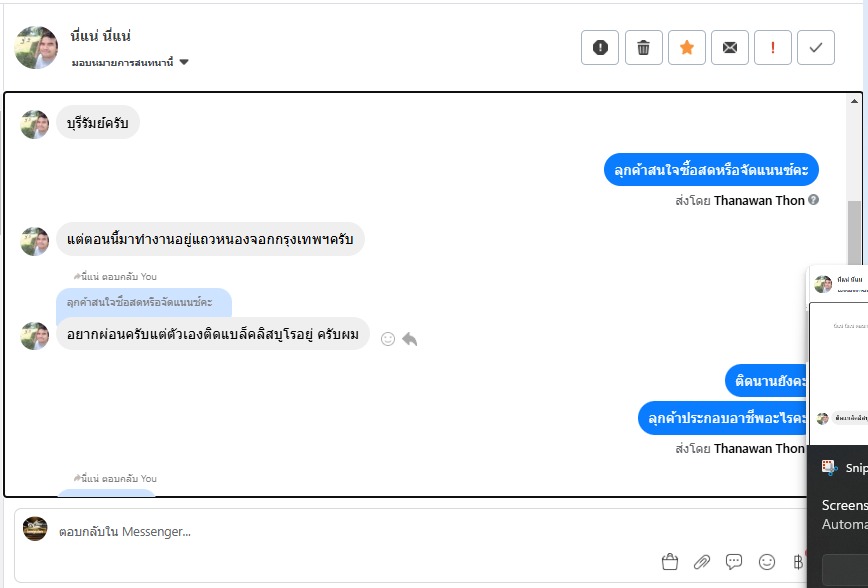Click the red exclamation priority icon
The width and height of the screenshot is (868, 588).
coord(773,47)
